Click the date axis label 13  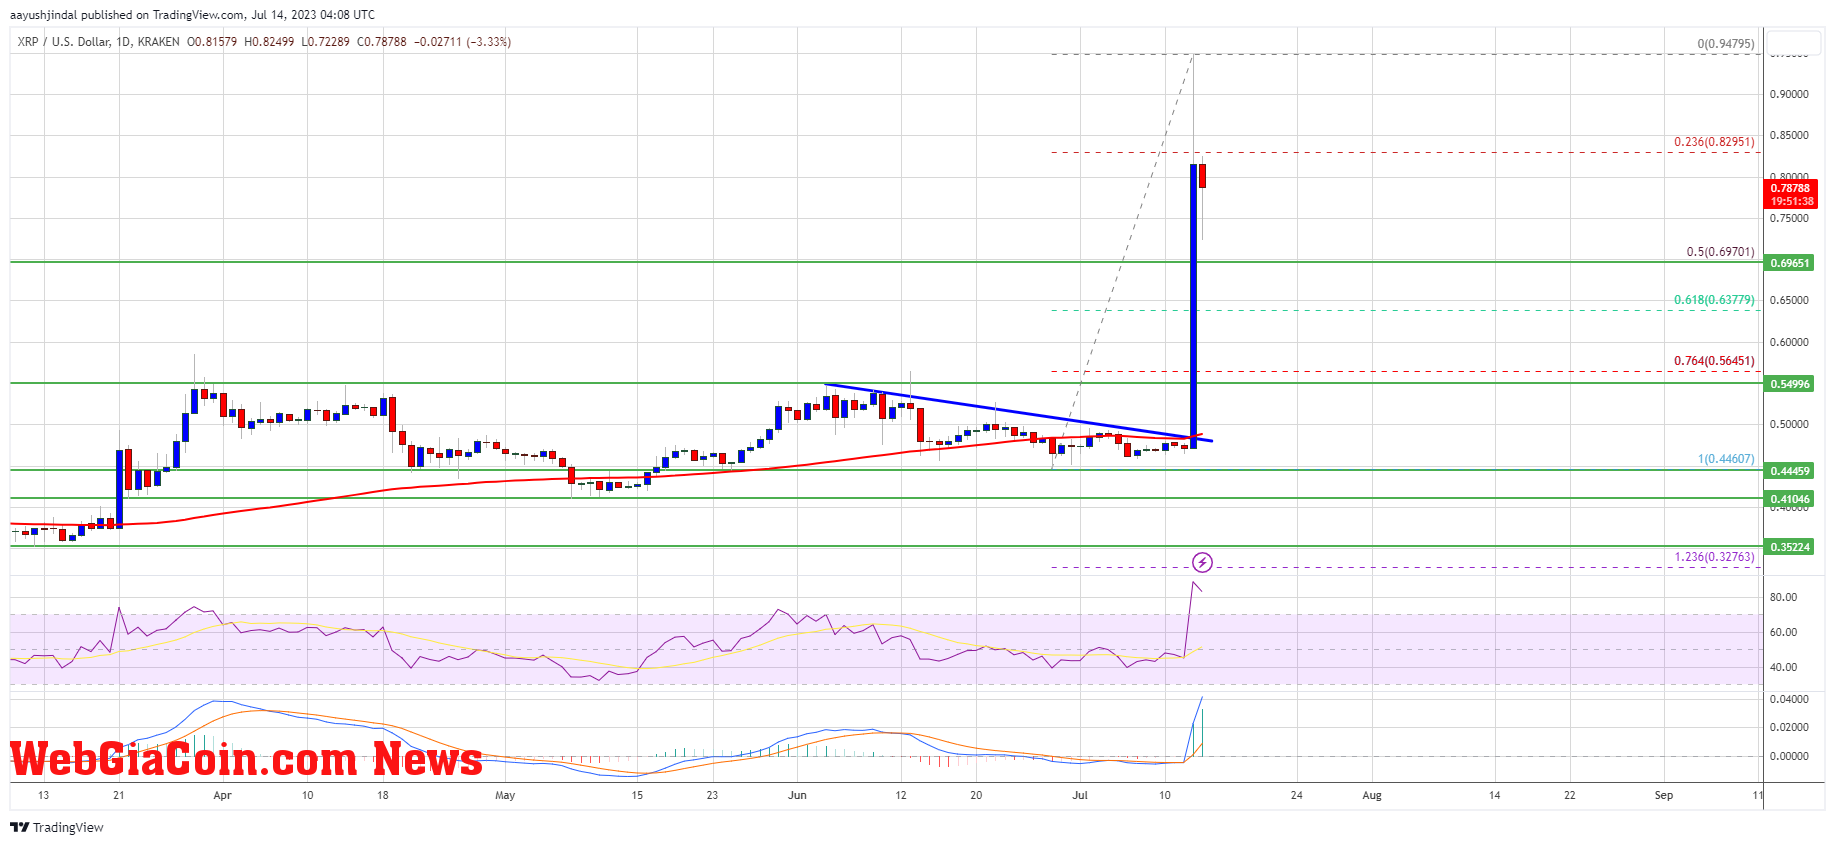pyautogui.click(x=43, y=796)
